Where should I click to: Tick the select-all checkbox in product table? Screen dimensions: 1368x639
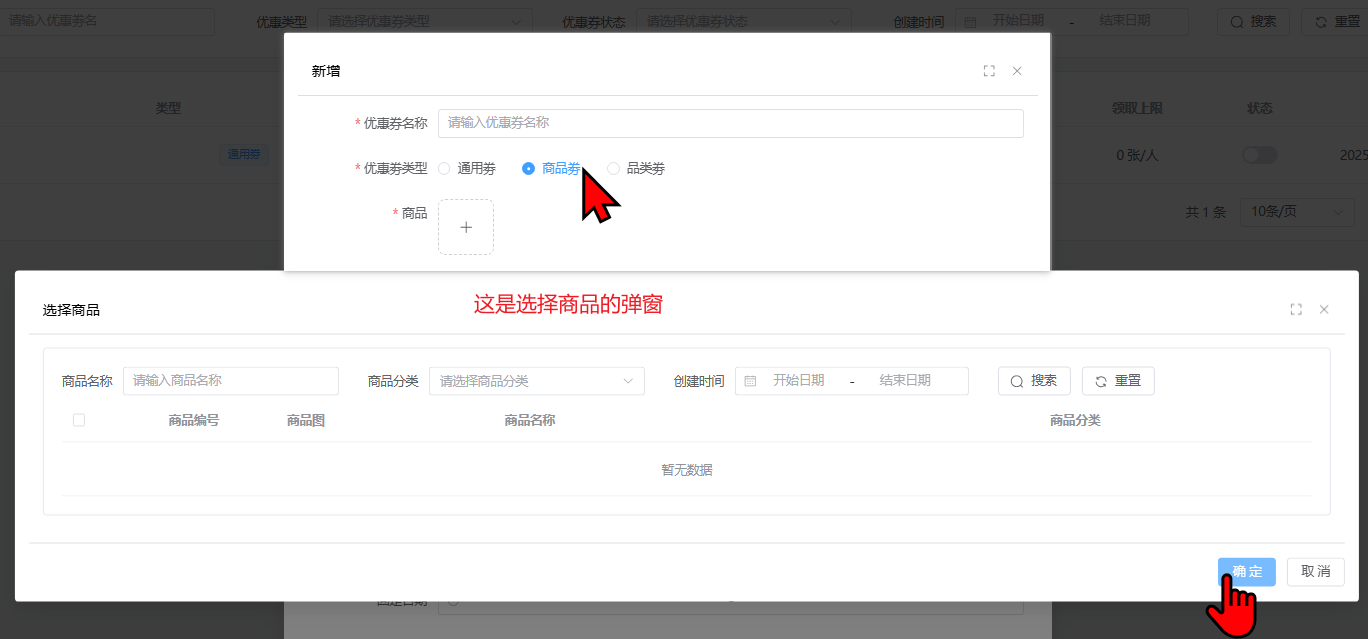click(79, 420)
